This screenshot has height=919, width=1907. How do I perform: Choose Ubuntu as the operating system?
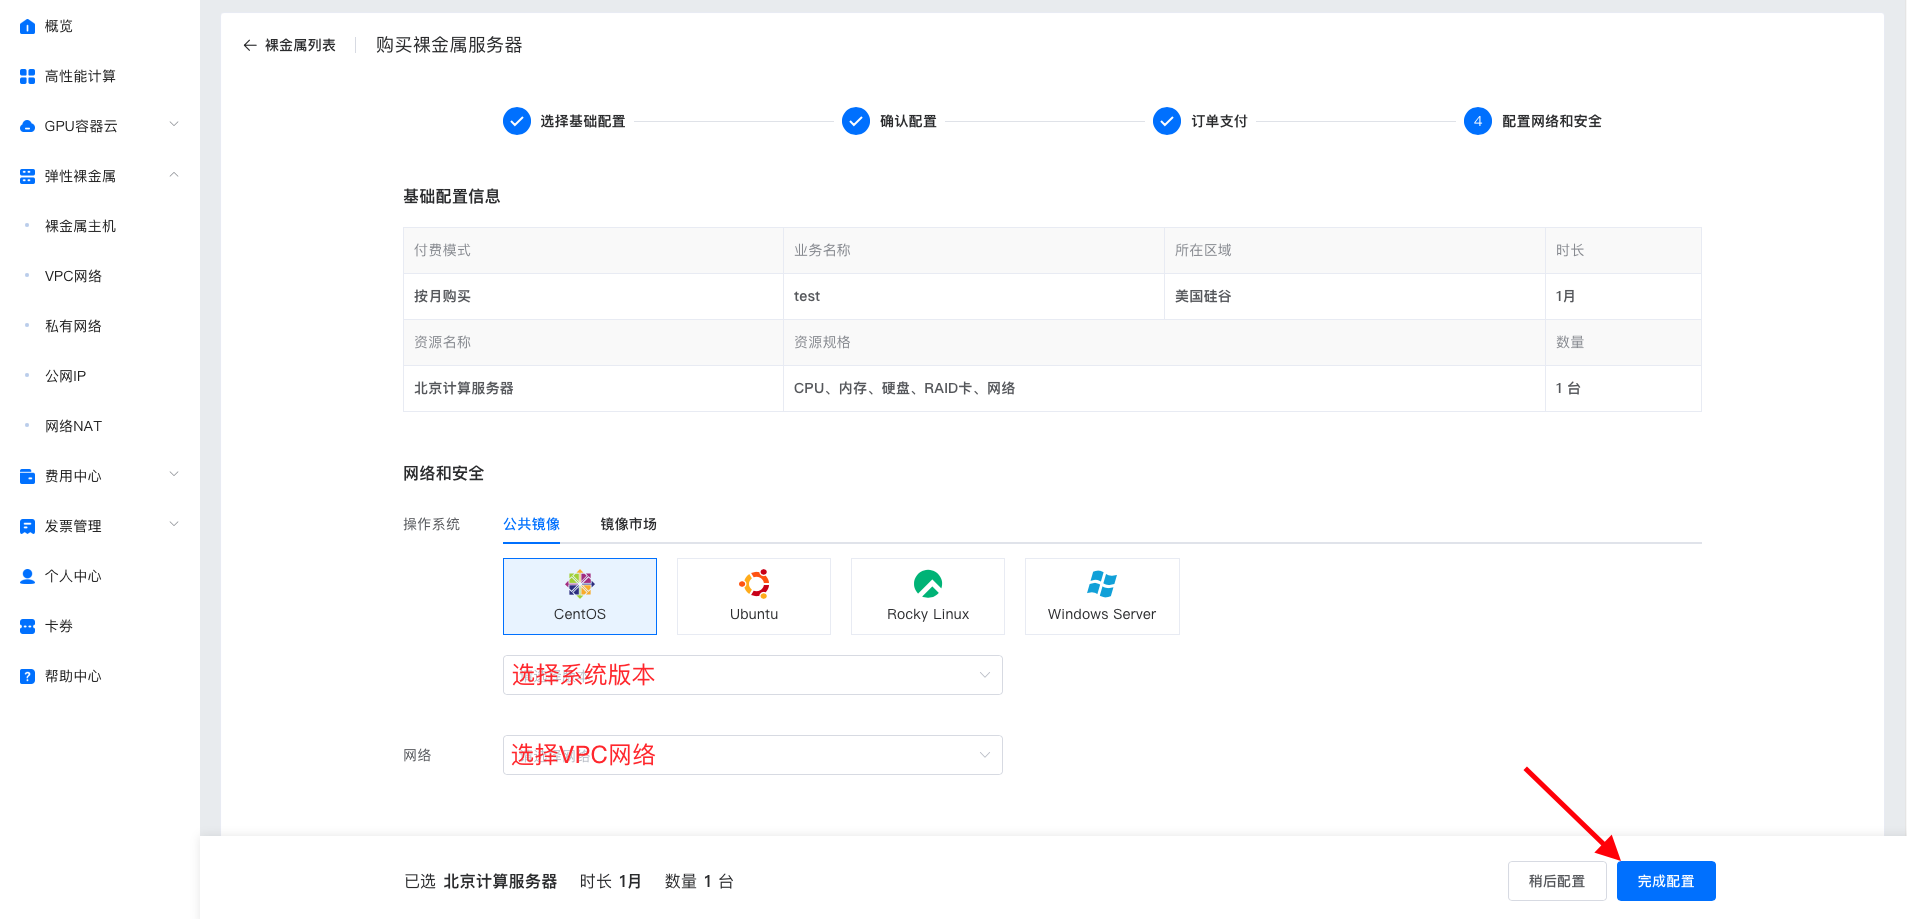(753, 596)
